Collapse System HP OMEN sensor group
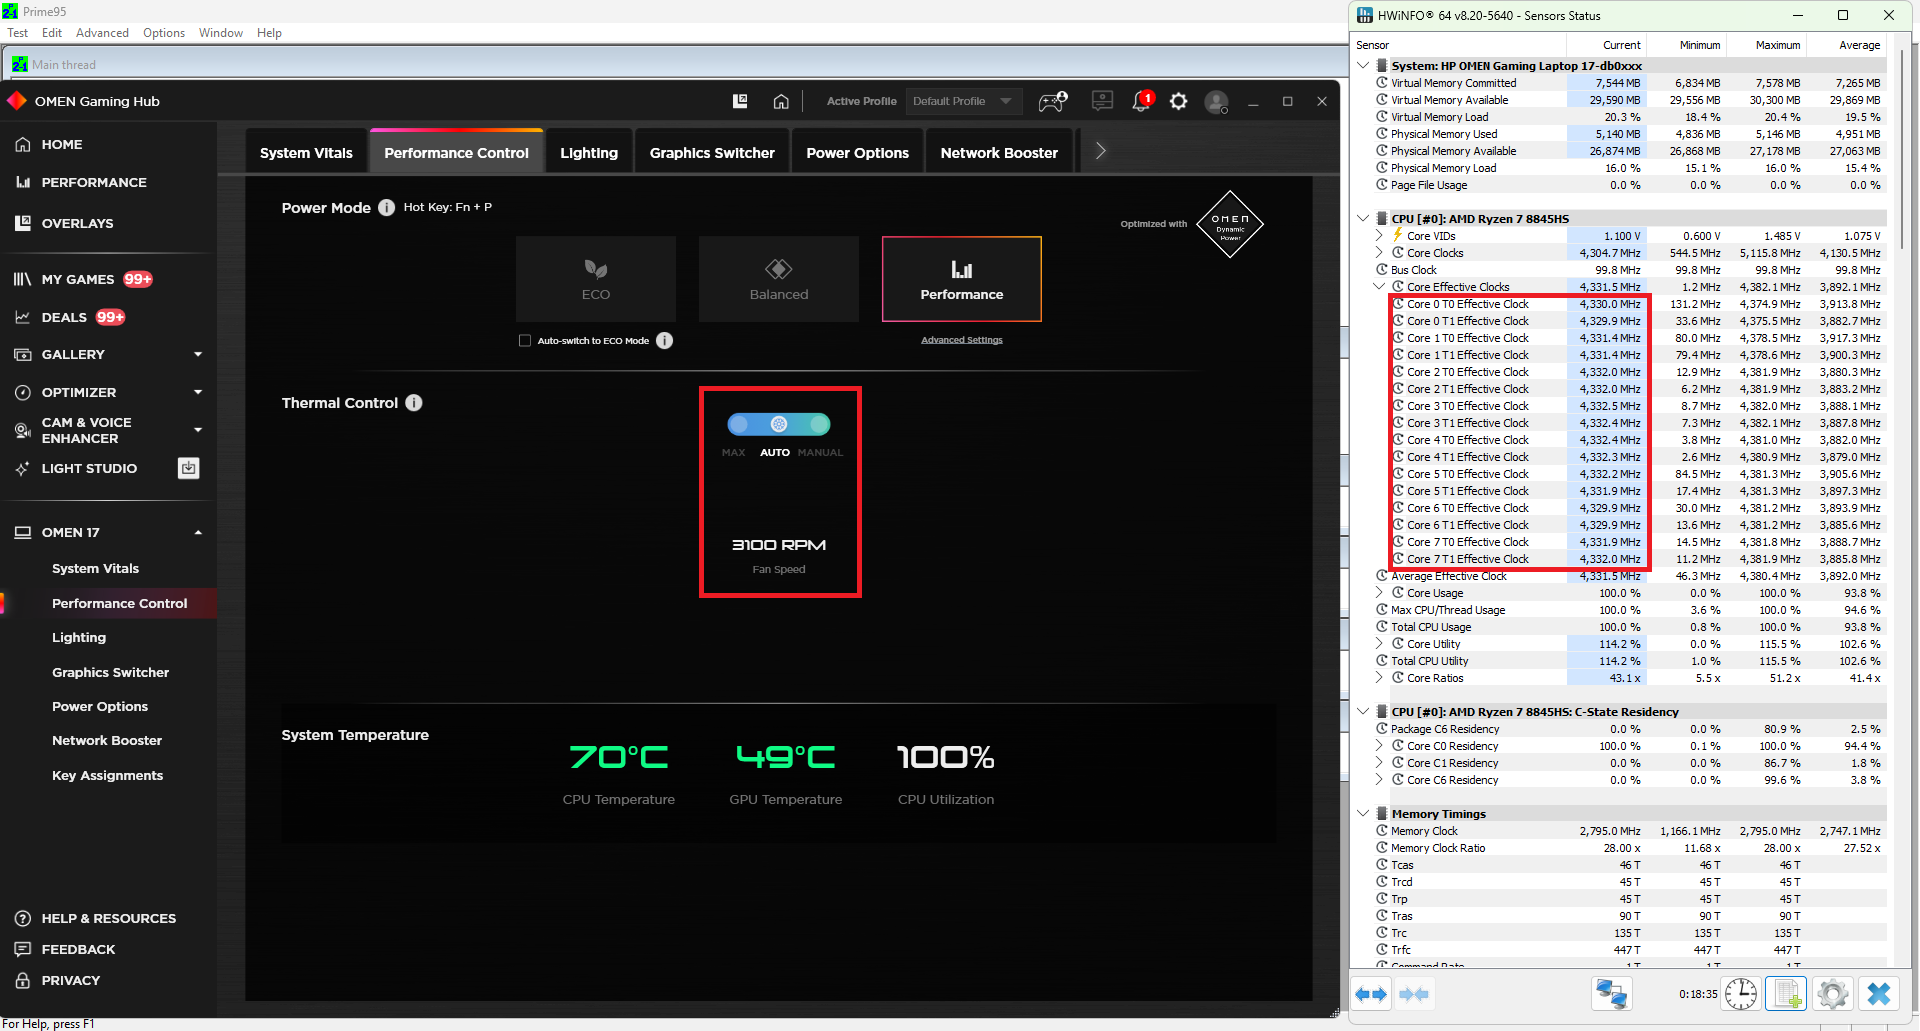Image resolution: width=1920 pixels, height=1031 pixels. coord(1364,65)
